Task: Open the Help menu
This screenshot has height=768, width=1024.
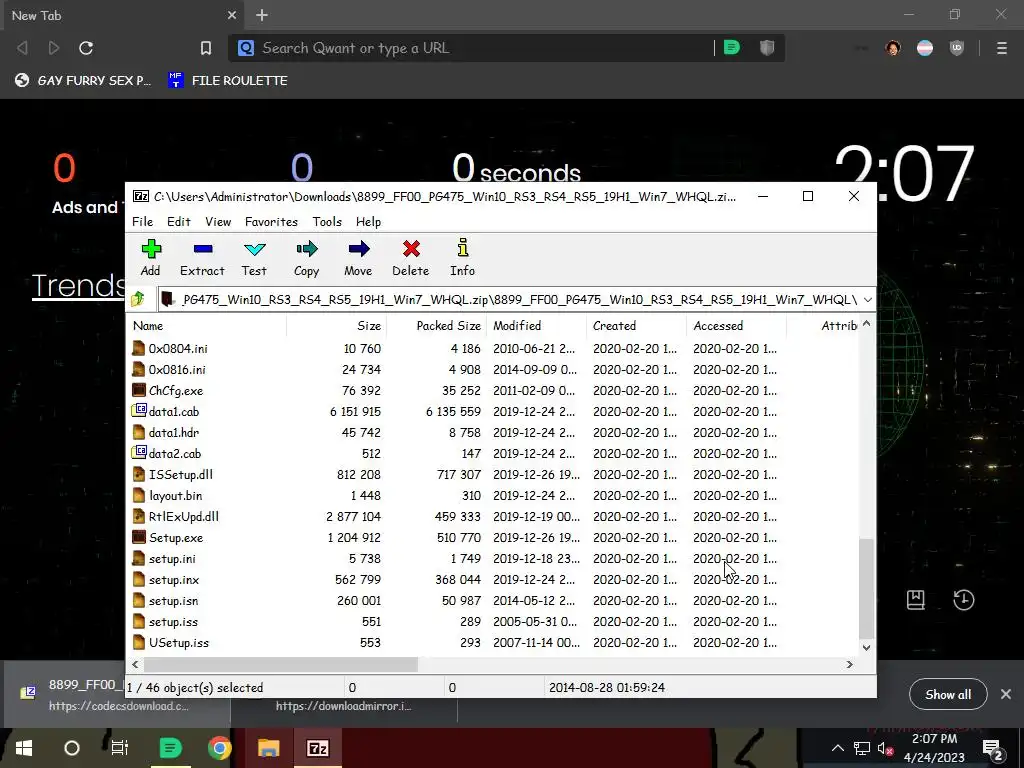Action: (368, 221)
